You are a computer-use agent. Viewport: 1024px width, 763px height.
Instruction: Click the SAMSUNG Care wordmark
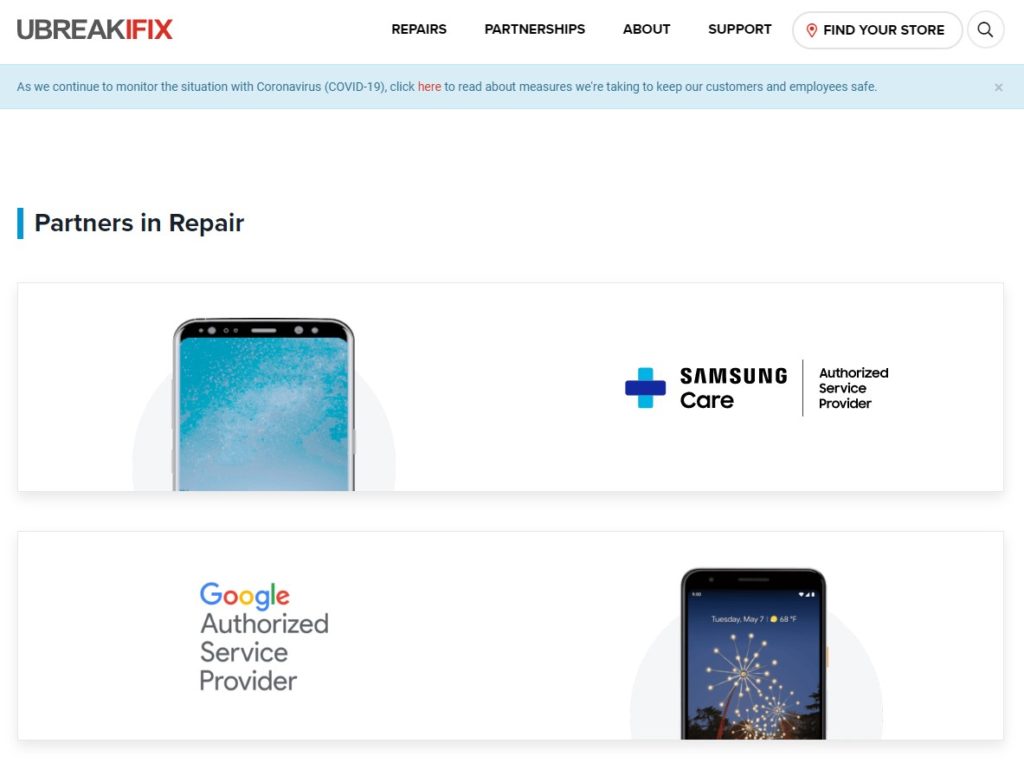click(733, 388)
